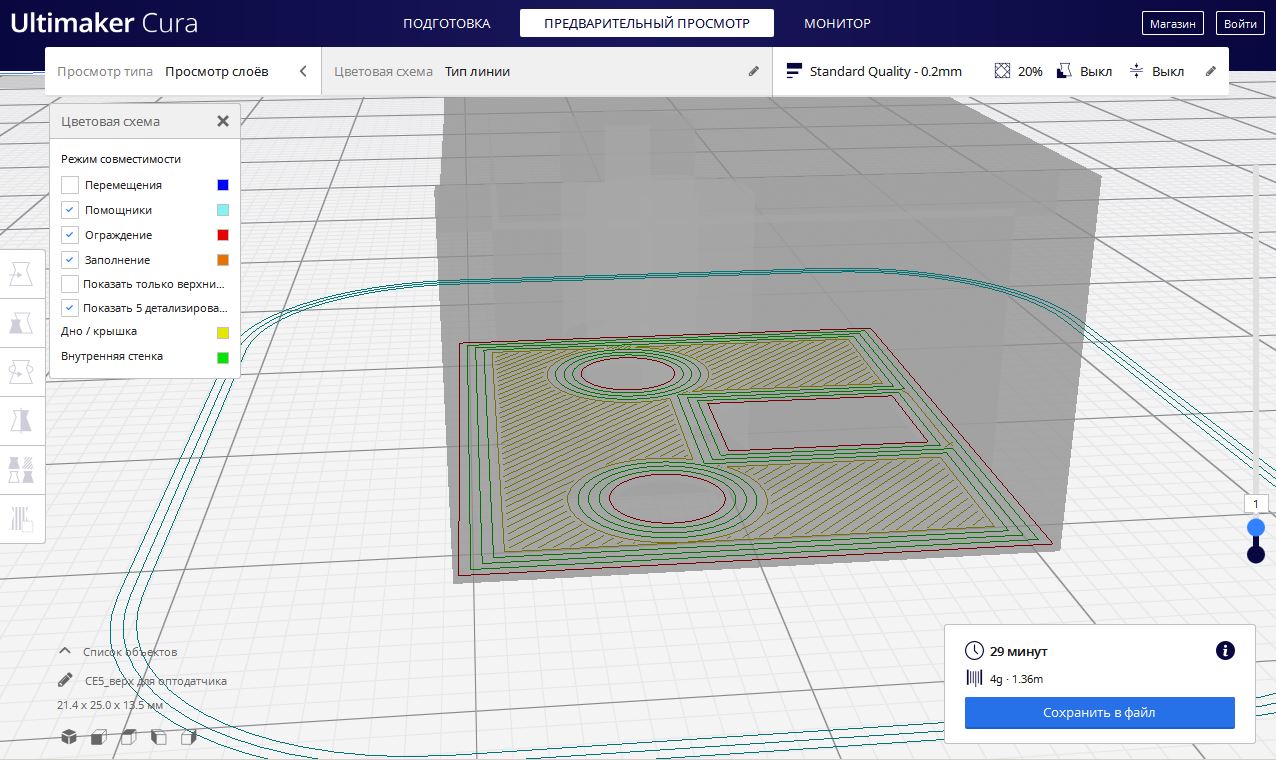Collapse the Список объектов list
Screen dimensions: 1276x760
[66, 652]
